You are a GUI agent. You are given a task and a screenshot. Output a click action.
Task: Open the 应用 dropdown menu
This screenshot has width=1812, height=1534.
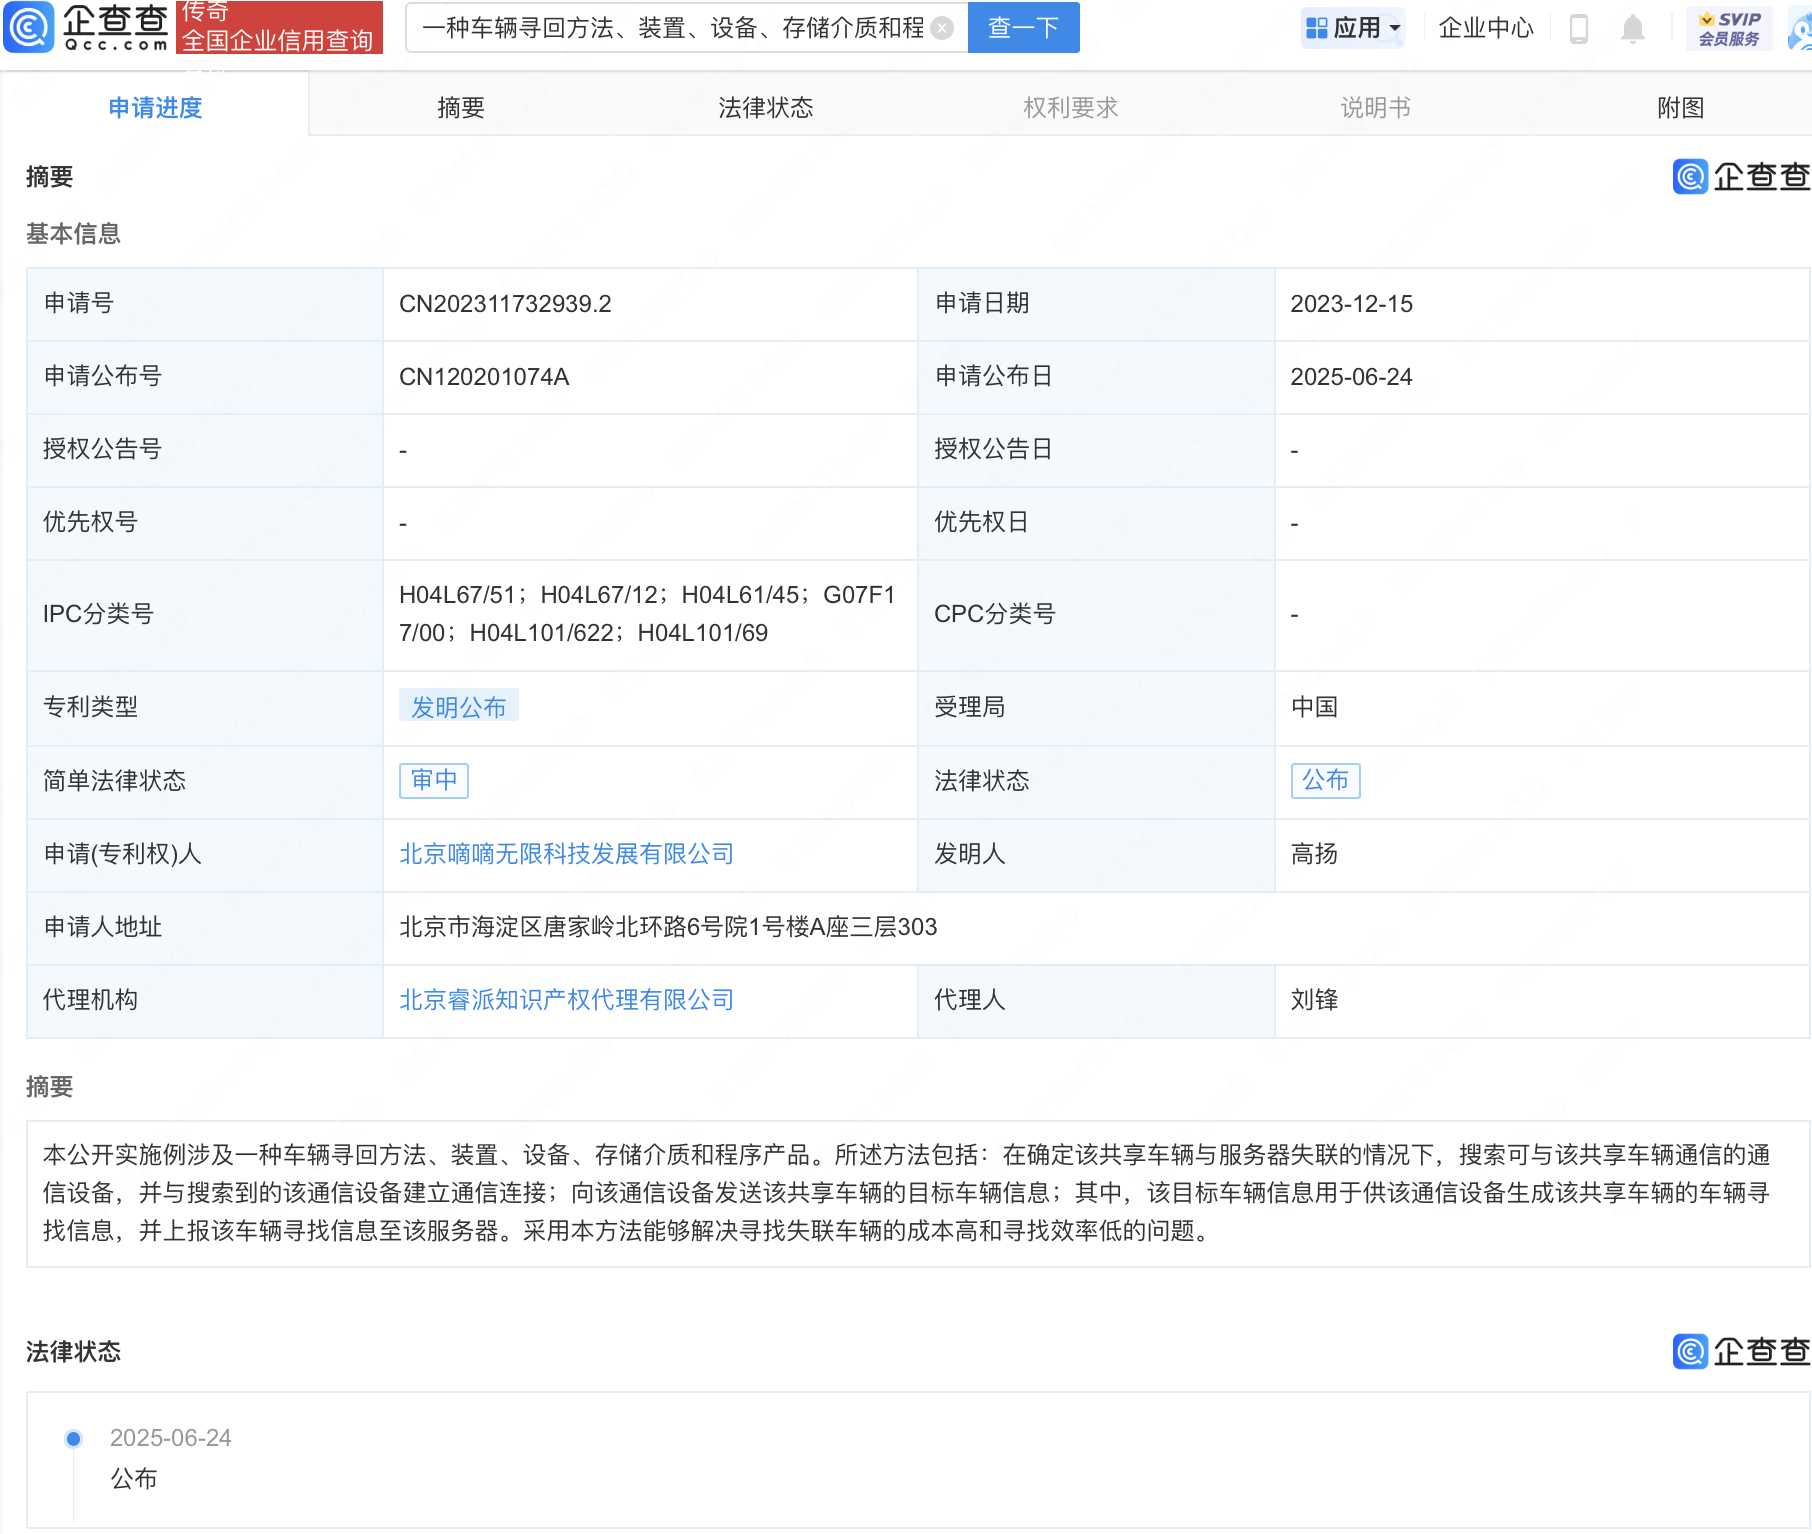click(x=1353, y=28)
